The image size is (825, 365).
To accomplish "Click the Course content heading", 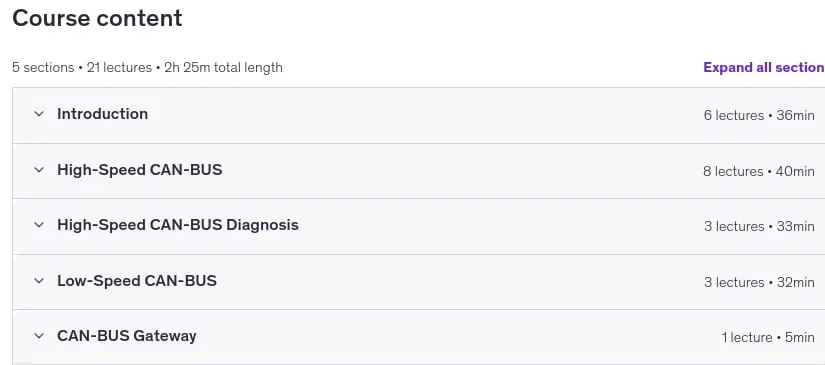I will (97, 18).
